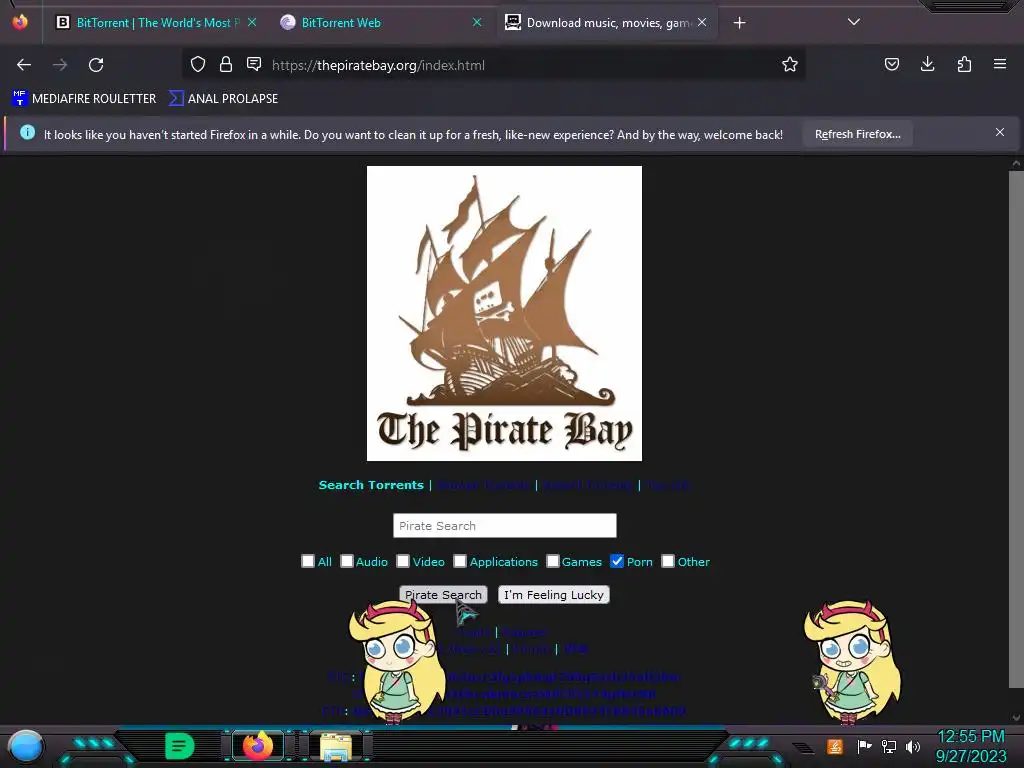Viewport: 1024px width, 768px height.
Task: Open the Java tray icon
Action: [835, 746]
